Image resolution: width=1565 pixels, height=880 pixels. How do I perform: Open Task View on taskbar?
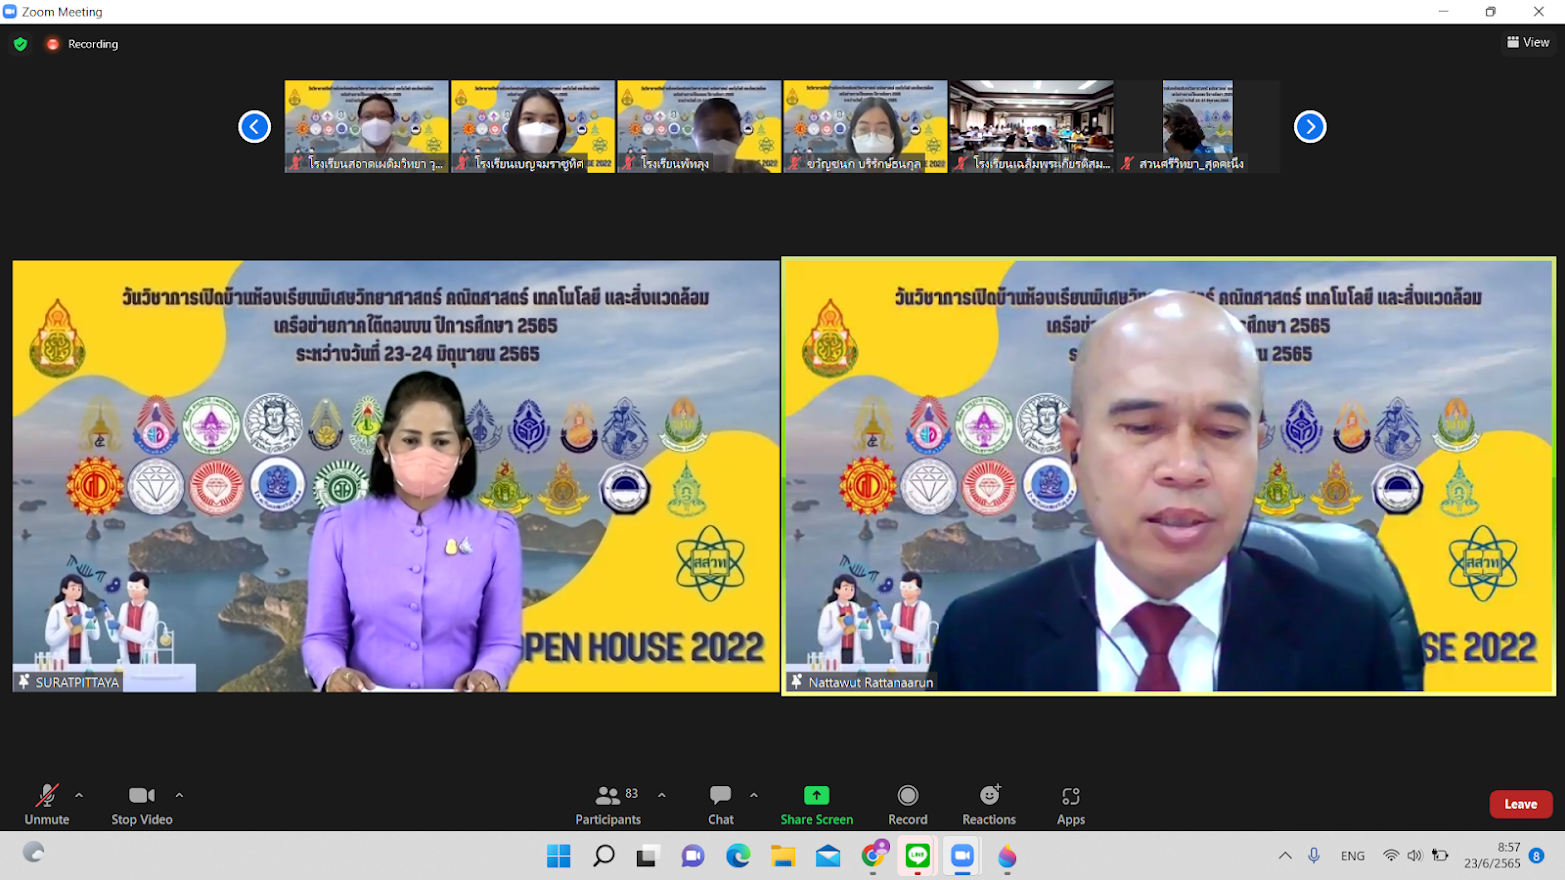(x=647, y=856)
